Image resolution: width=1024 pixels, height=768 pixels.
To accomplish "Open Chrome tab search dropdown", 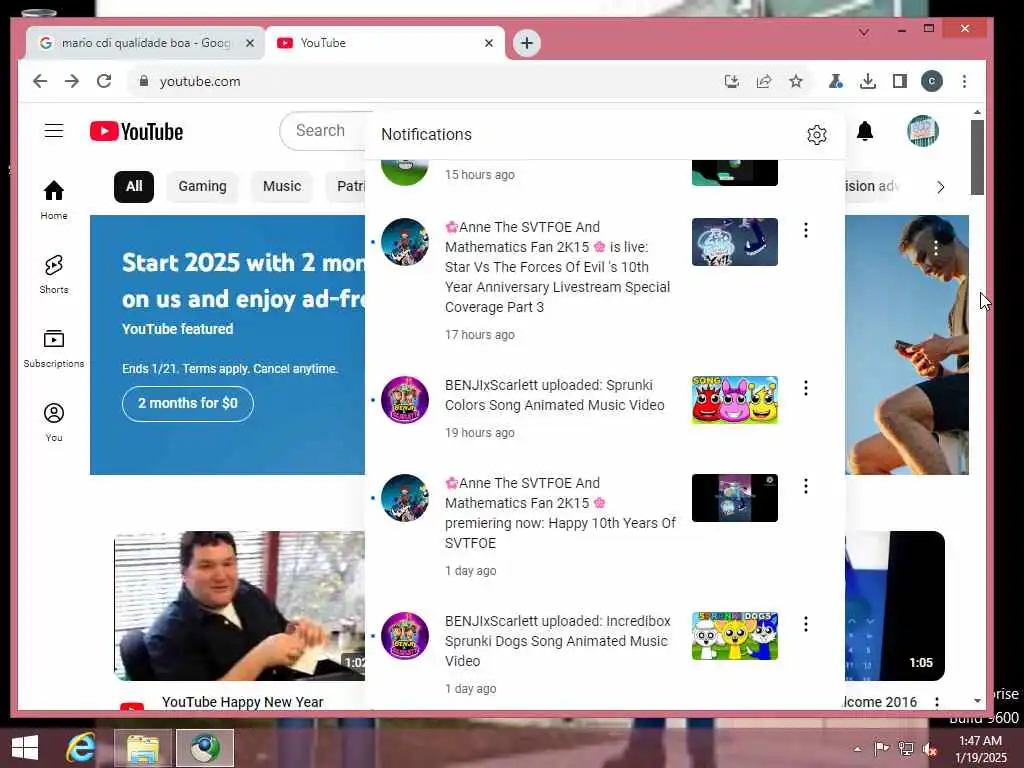I will point(863,31).
